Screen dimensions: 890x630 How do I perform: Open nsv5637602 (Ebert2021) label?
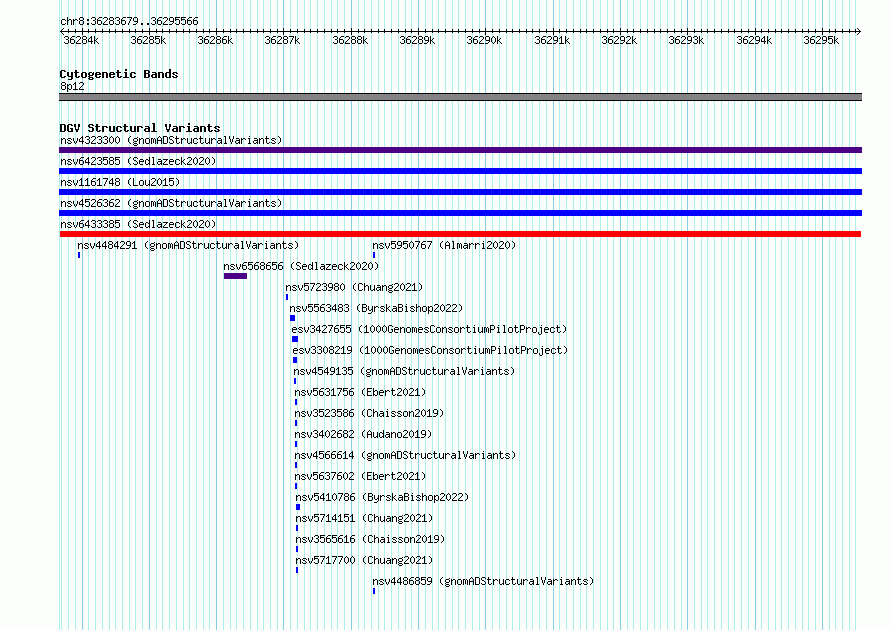click(360, 476)
